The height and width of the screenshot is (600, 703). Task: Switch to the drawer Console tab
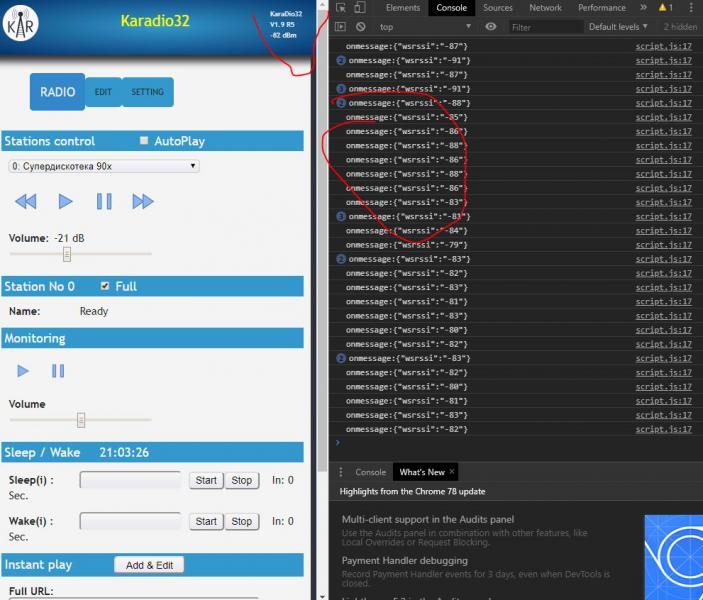coord(370,472)
